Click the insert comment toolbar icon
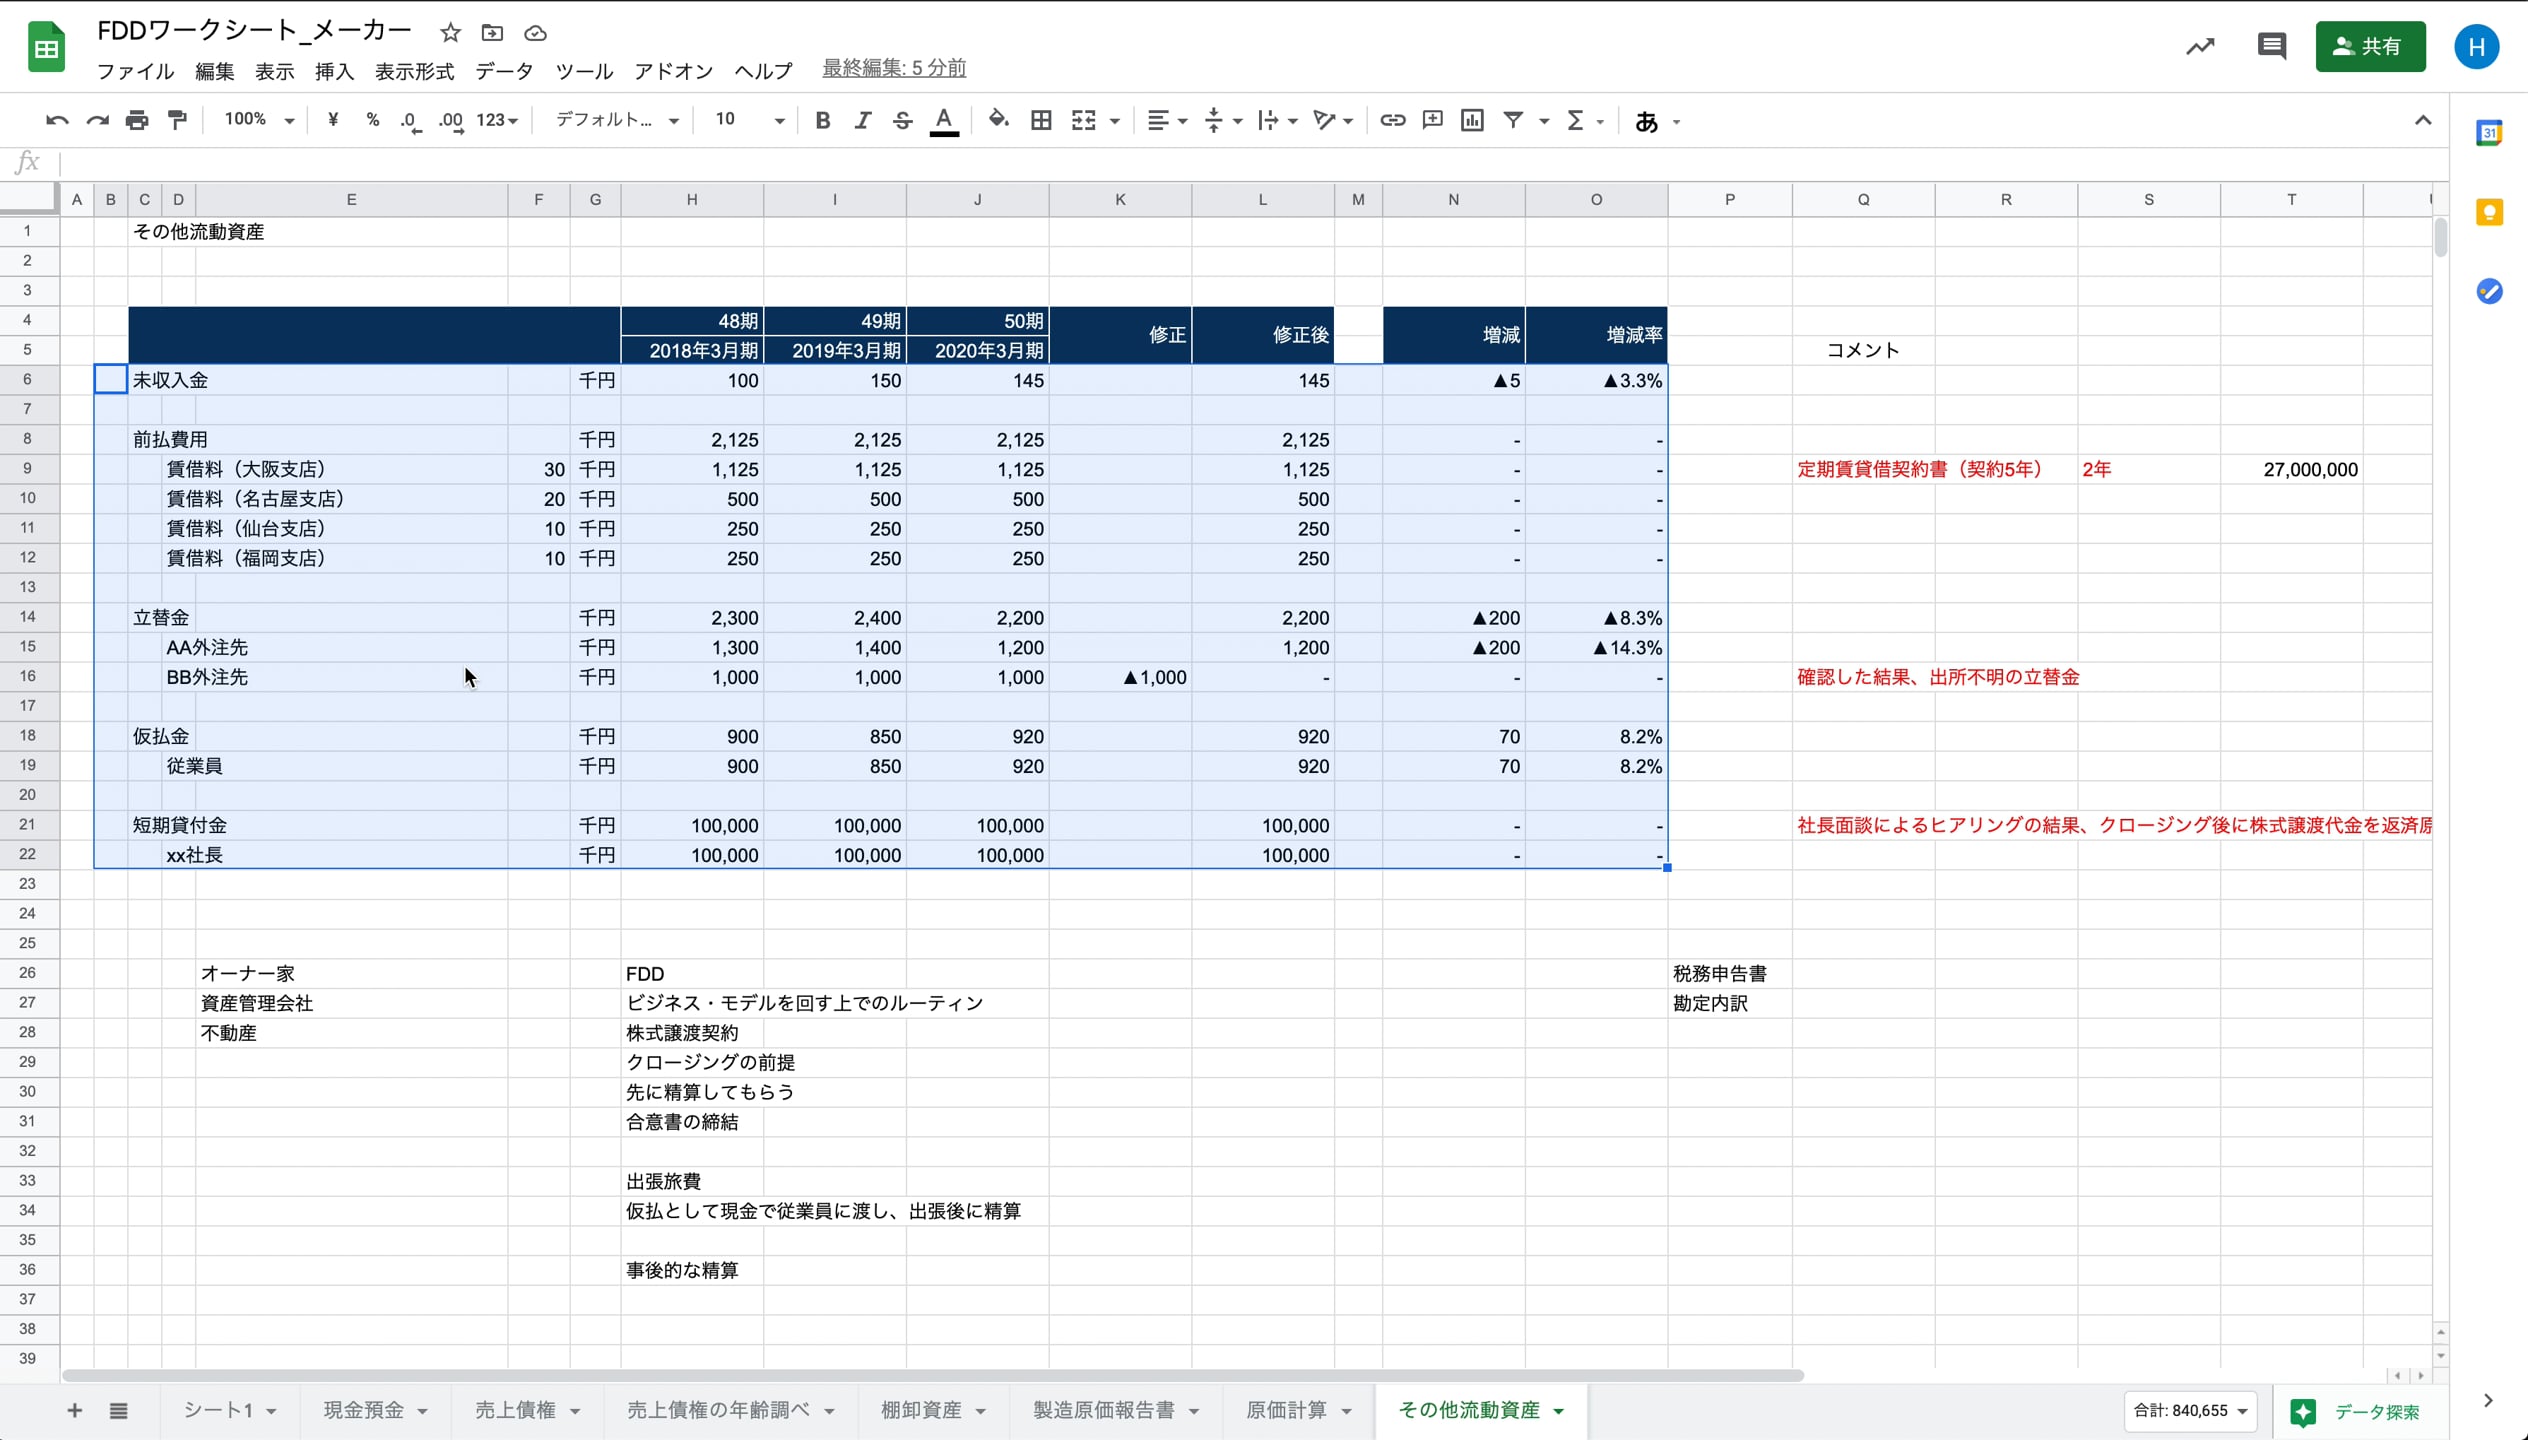The image size is (2528, 1440). tap(1432, 121)
